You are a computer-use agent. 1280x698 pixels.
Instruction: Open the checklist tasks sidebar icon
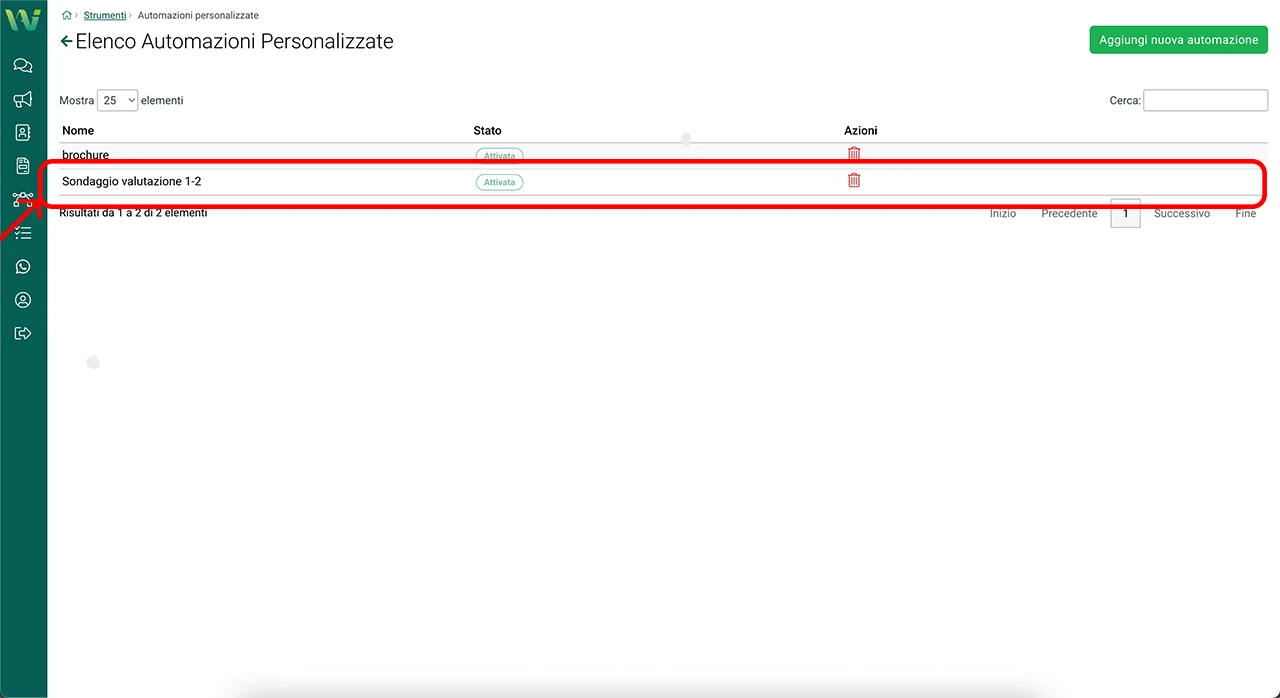pos(23,233)
